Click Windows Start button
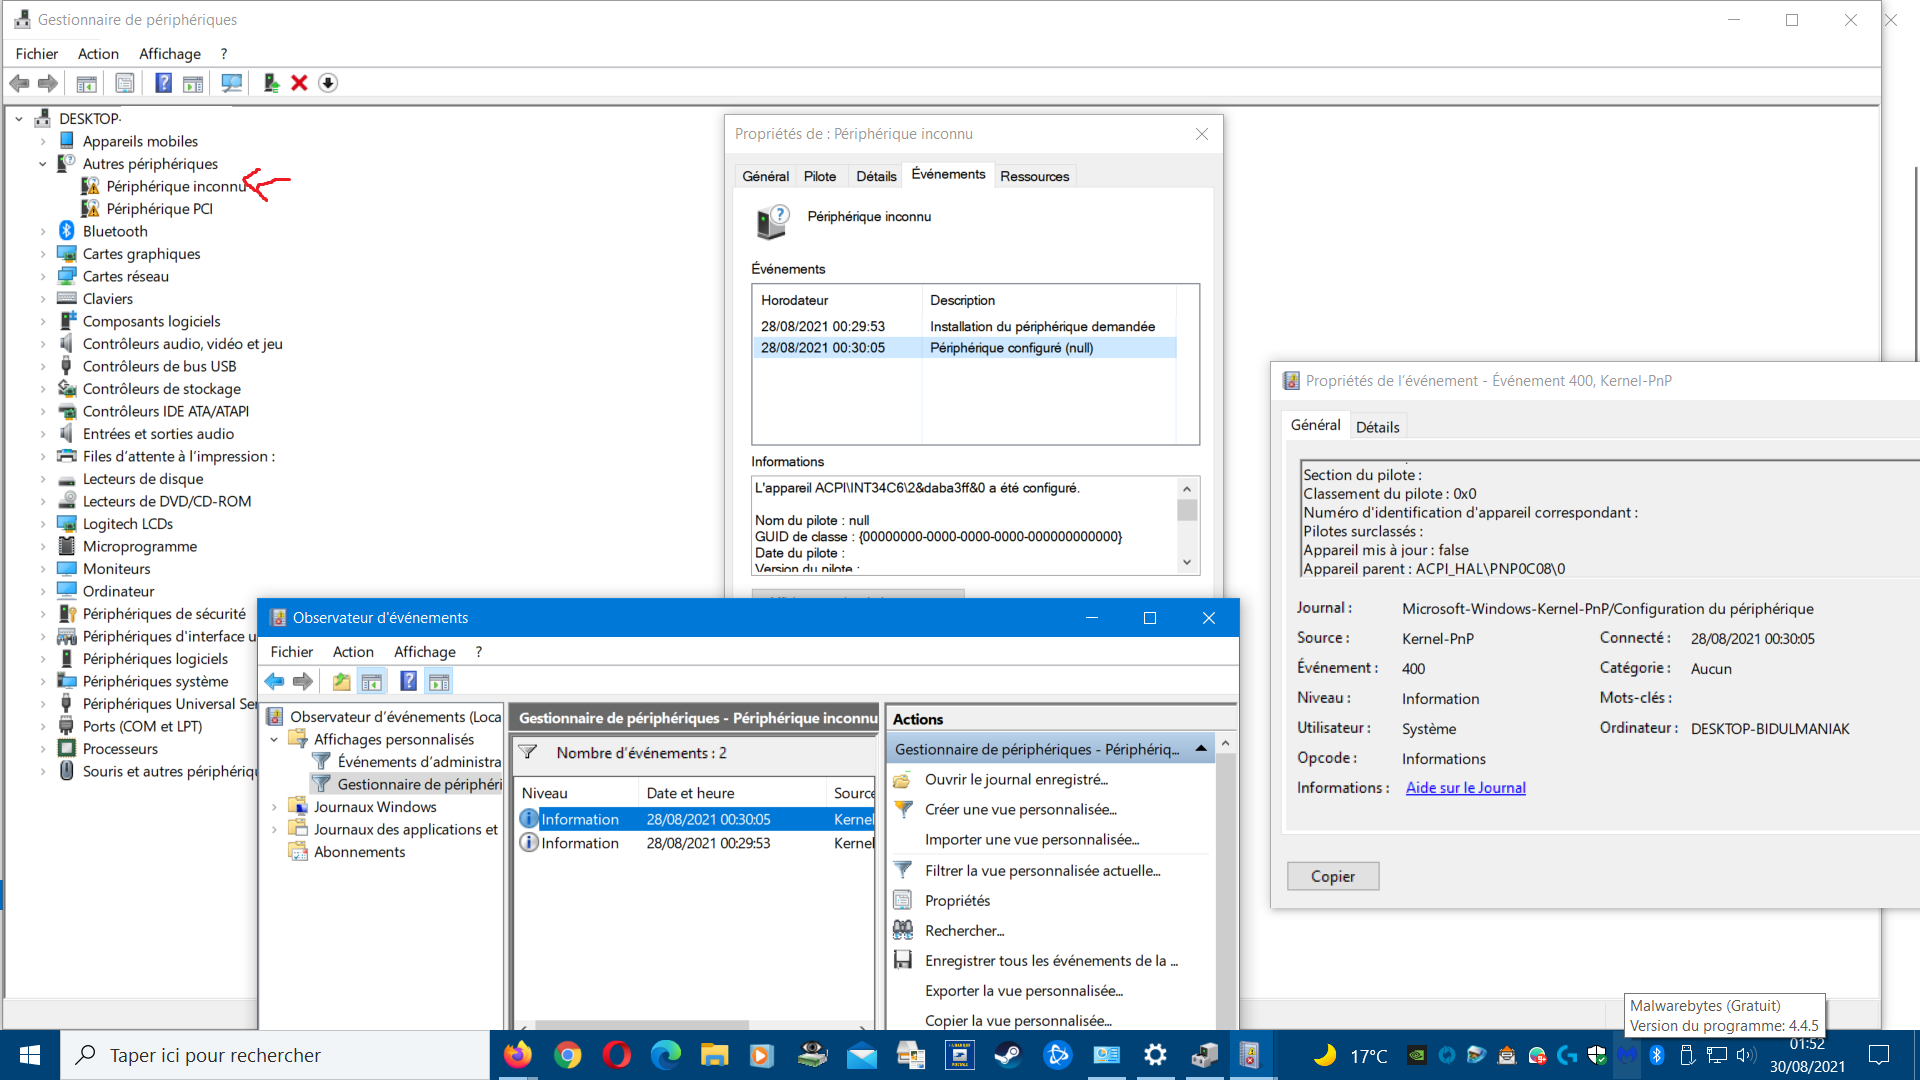Image resolution: width=1920 pixels, height=1080 pixels. pyautogui.click(x=30, y=1055)
